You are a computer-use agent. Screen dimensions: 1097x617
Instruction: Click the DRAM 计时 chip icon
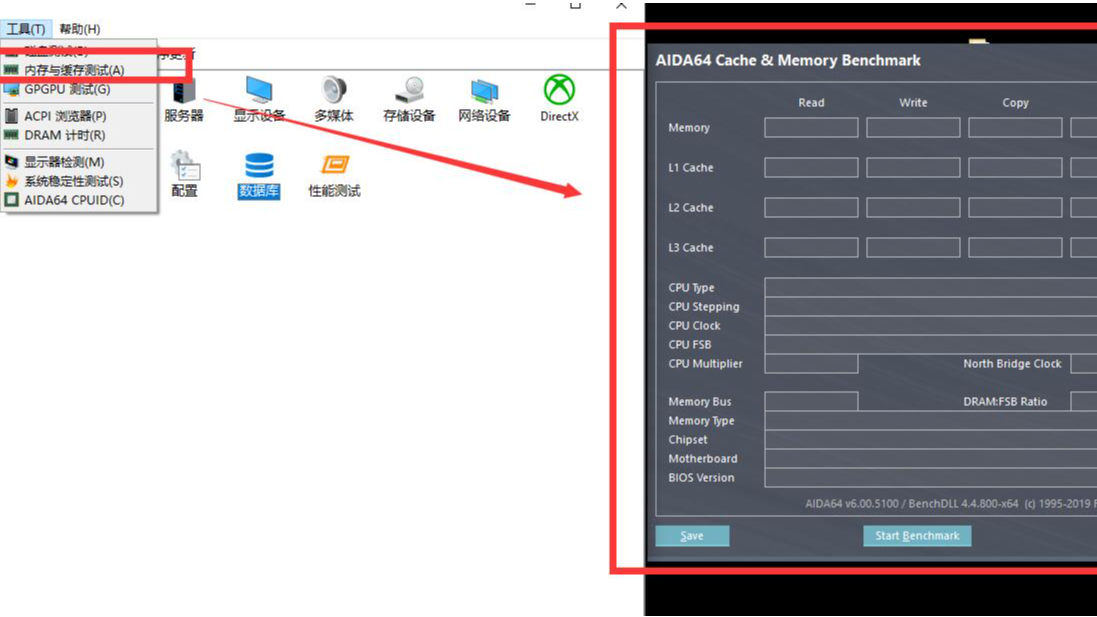coord(11,135)
